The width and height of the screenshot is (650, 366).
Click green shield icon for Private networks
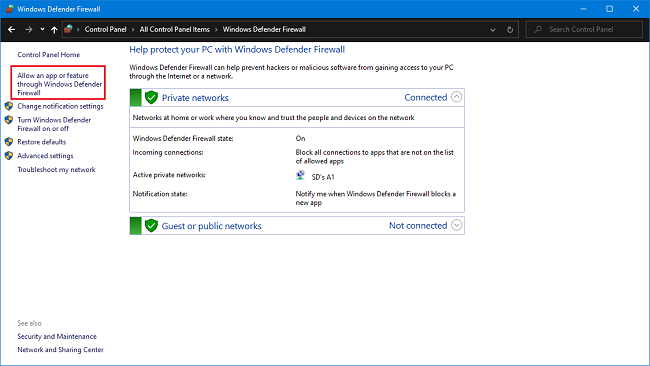tap(151, 97)
